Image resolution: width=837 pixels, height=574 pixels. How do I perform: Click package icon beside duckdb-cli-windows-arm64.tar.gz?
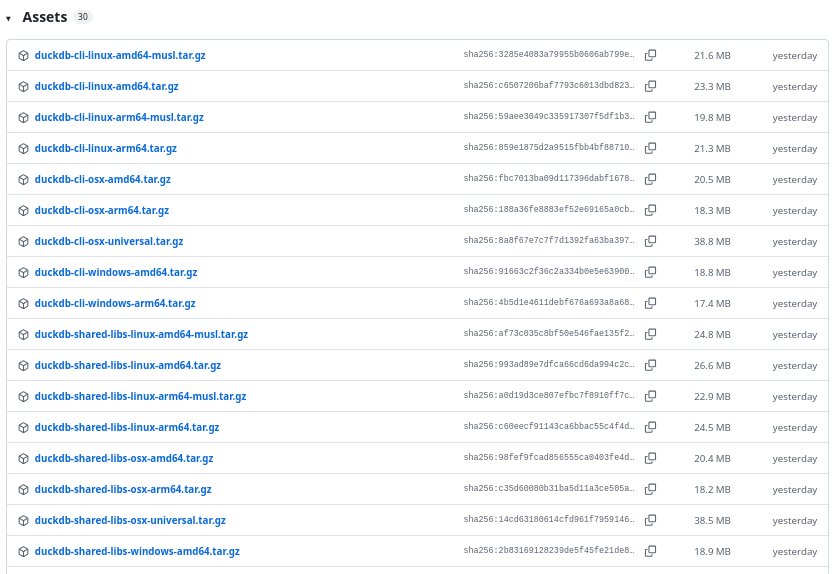(x=23, y=303)
